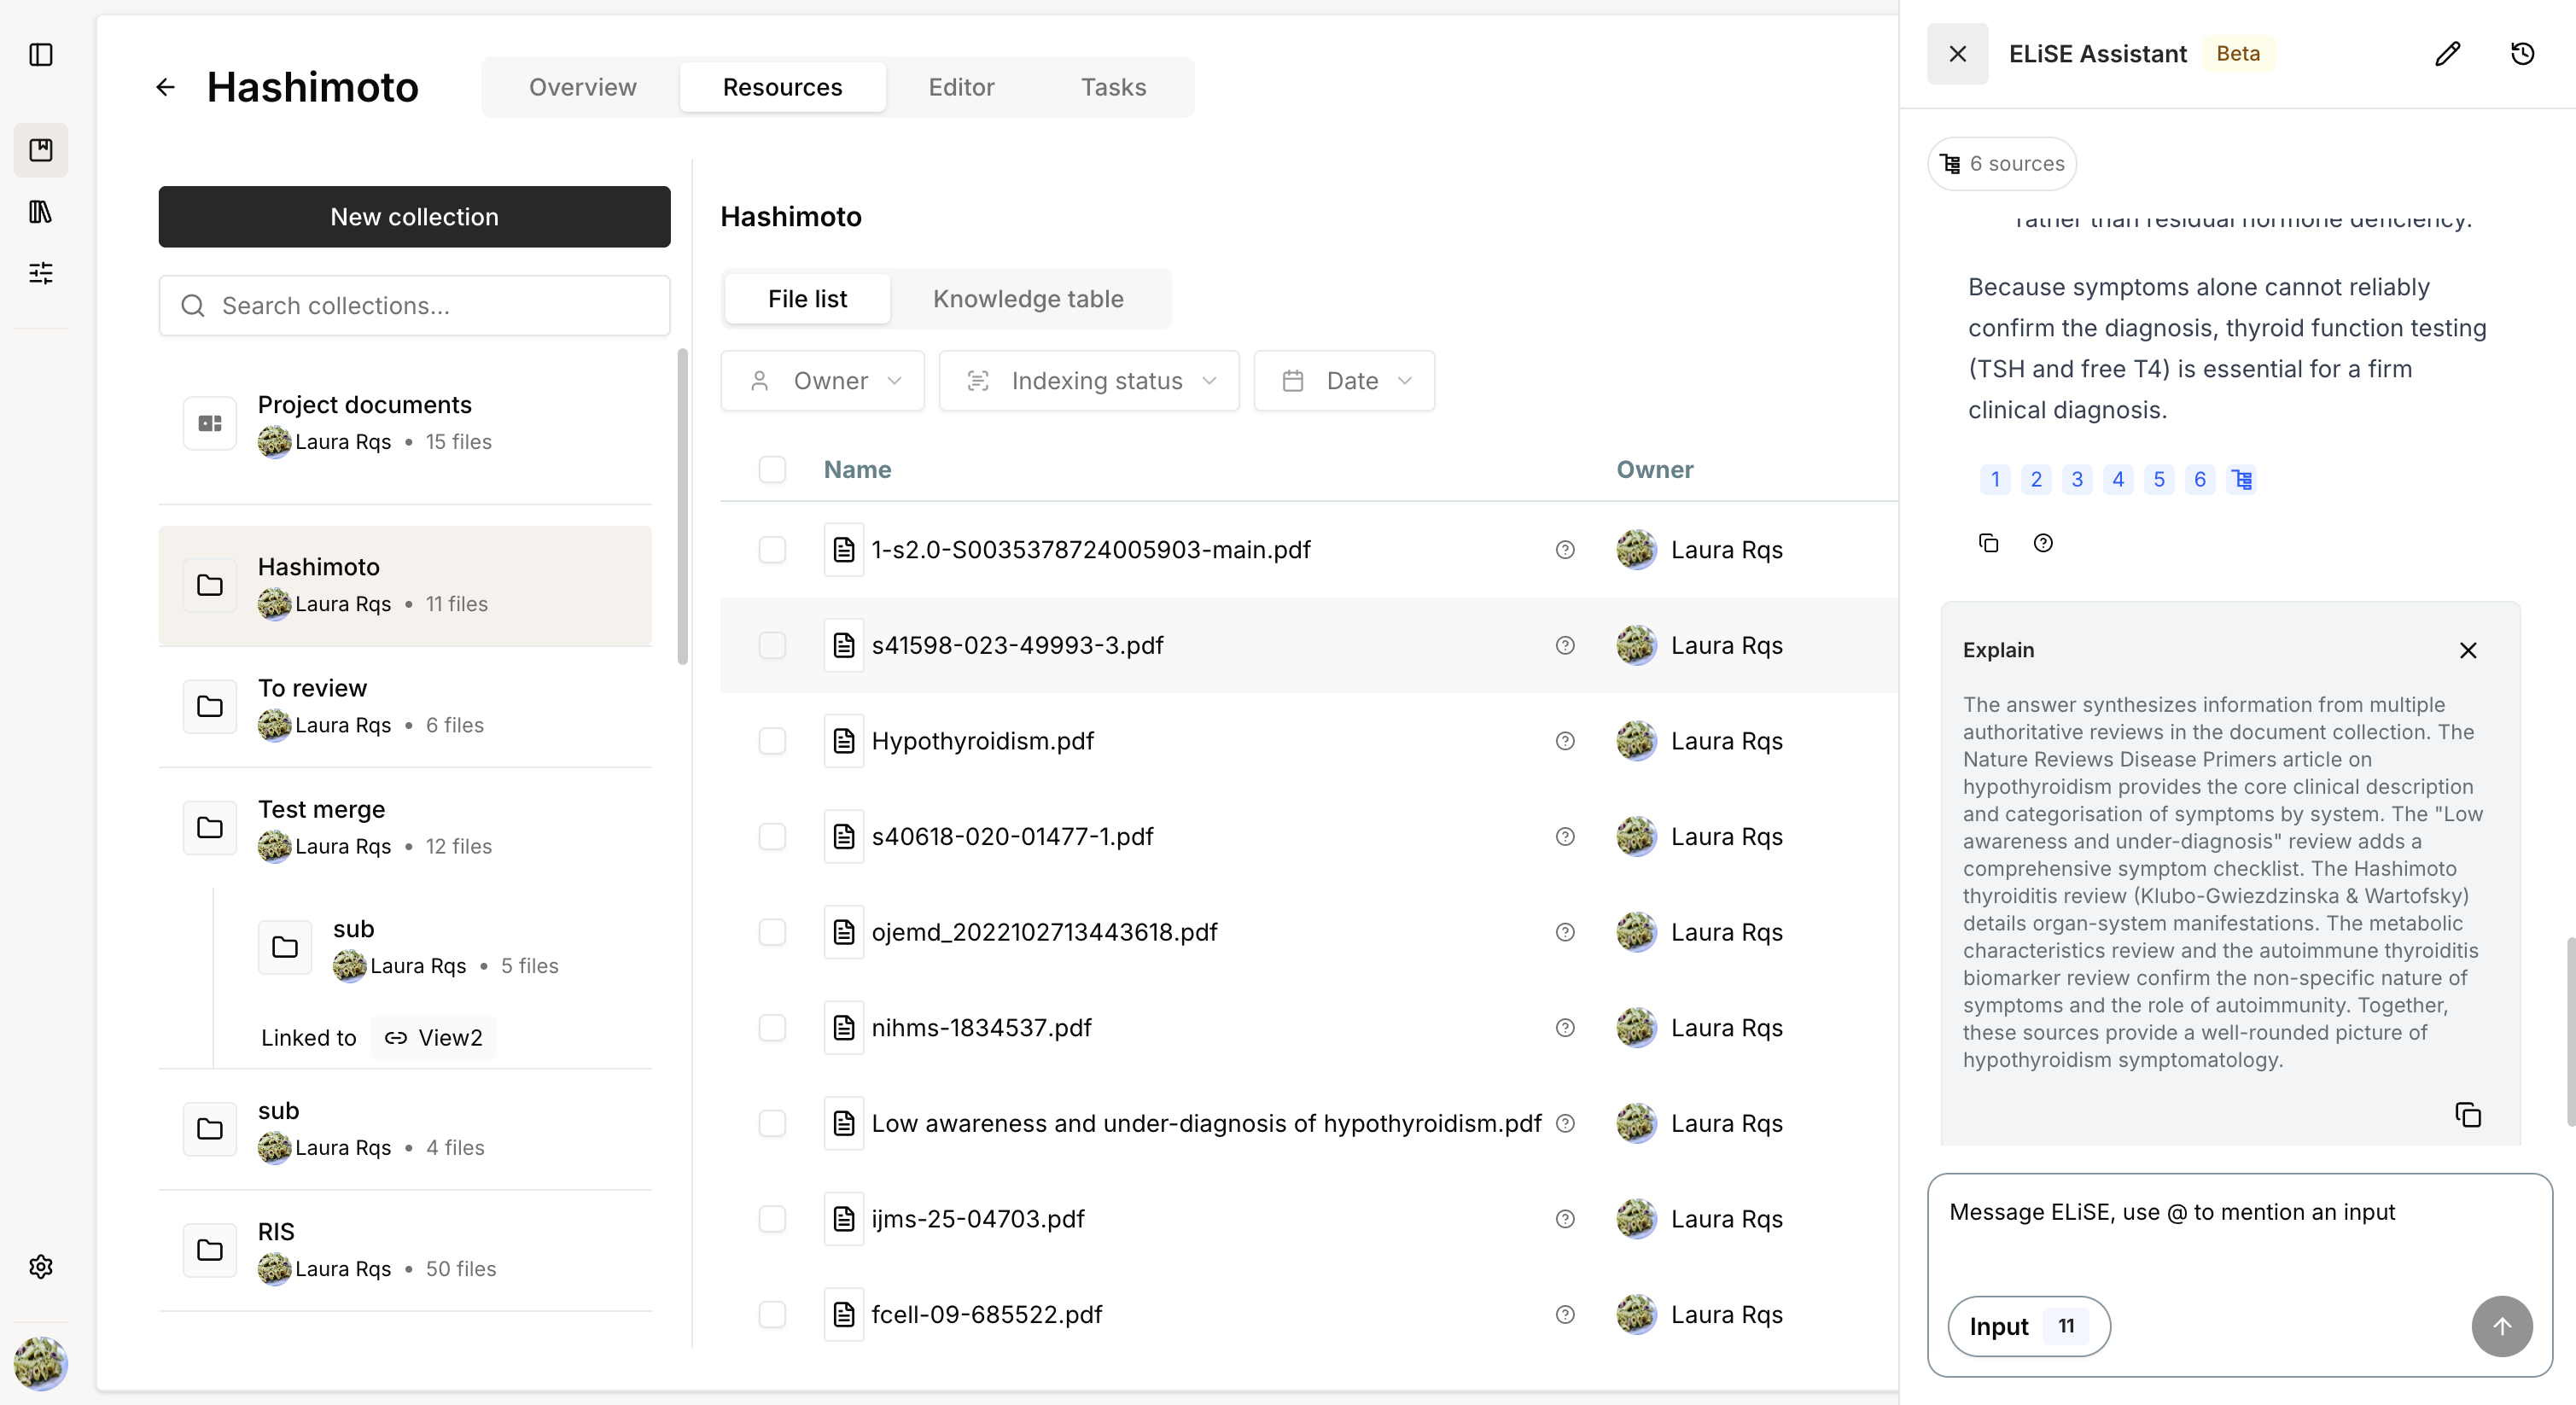
Task: Click the info icon for Hypothyroidism.pdf
Action: (x=1565, y=740)
